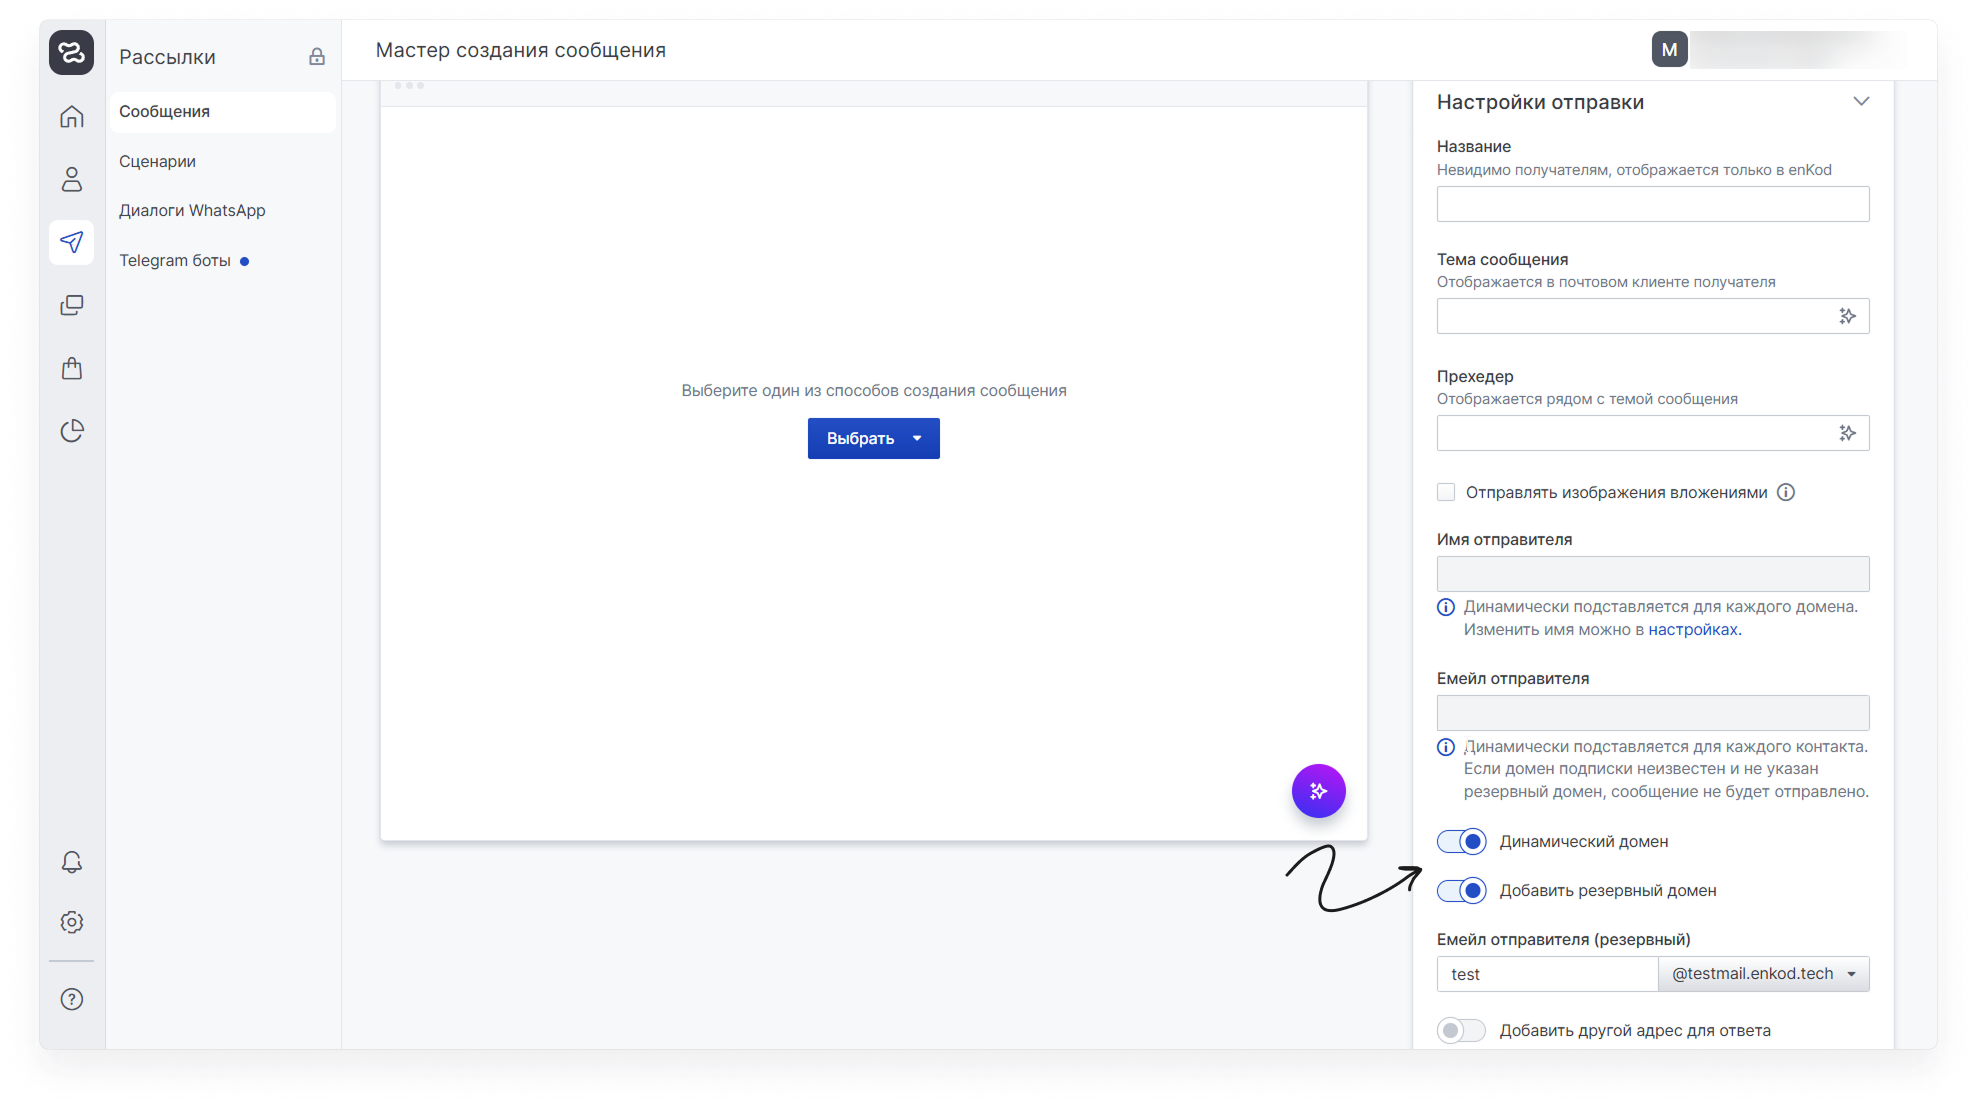Image resolution: width=1977 pixels, height=1109 pixels.
Task: Click the help question mark icon
Action: coord(72,999)
